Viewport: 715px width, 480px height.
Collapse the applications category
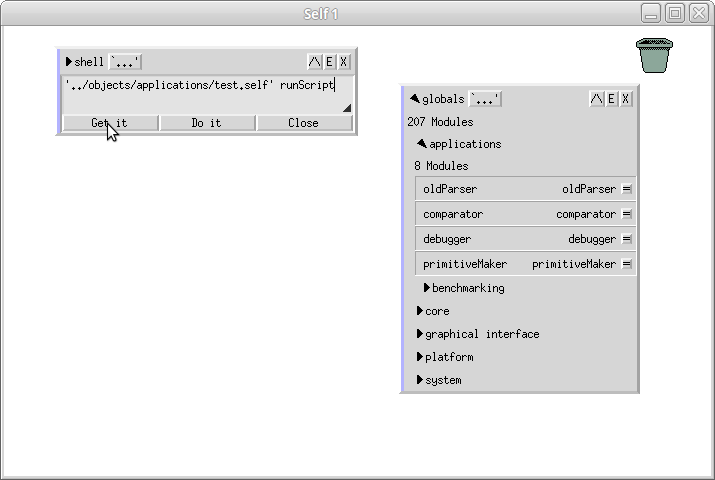422,144
